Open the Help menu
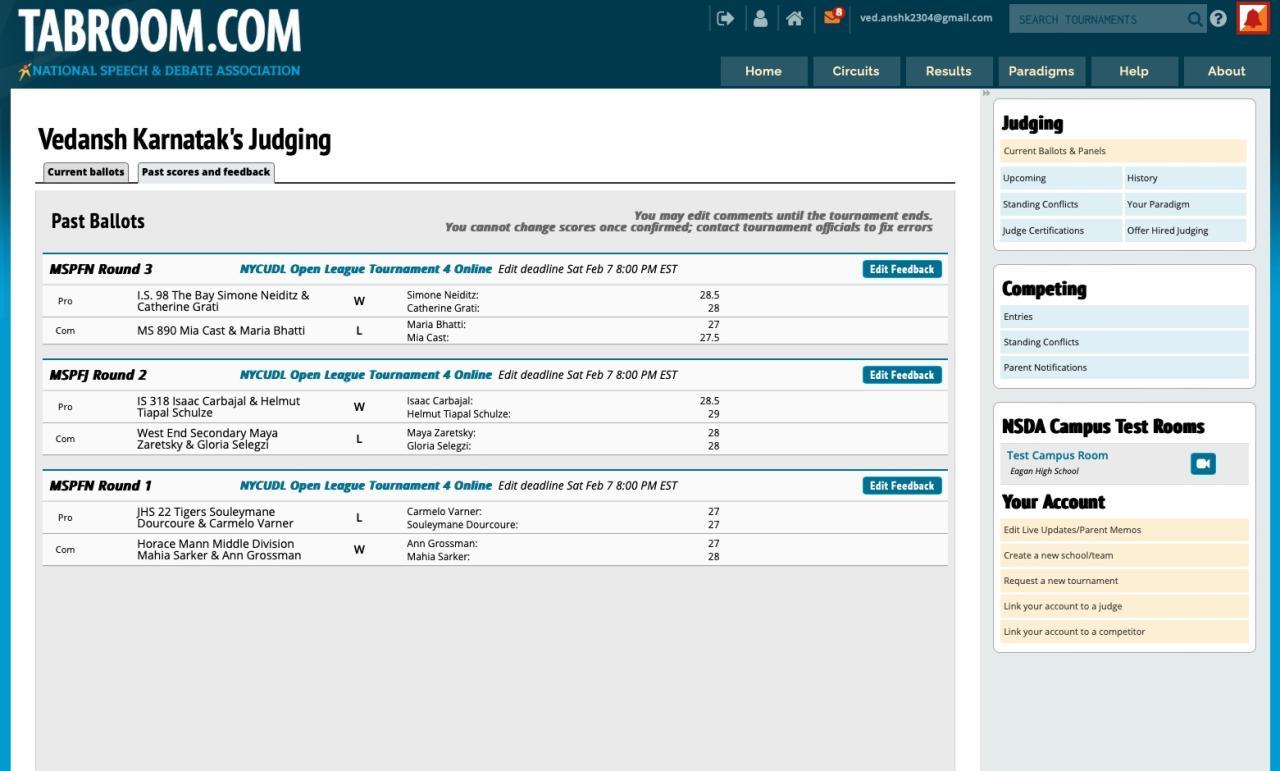 1134,71
